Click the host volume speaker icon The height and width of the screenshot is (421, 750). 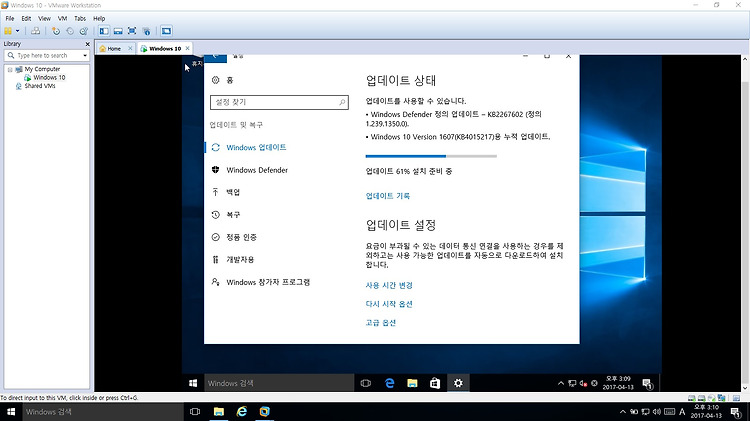click(x=657, y=411)
